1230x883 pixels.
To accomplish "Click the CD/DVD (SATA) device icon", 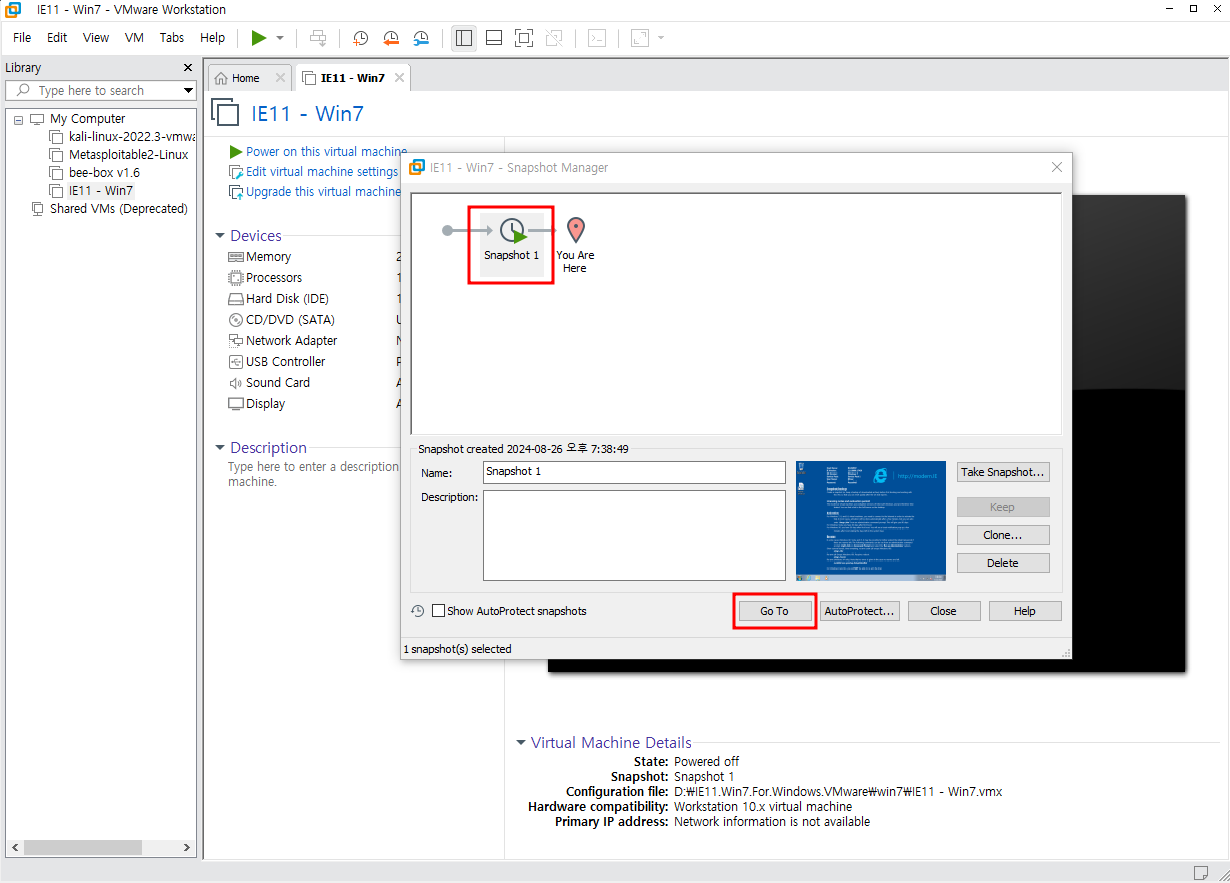I will pos(236,320).
